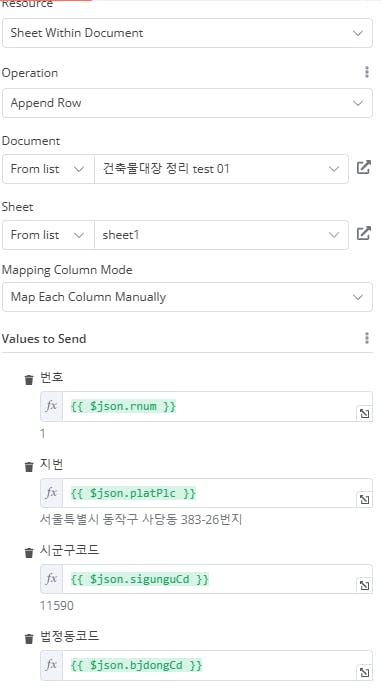Change Document mode From list selector

pos(48,169)
